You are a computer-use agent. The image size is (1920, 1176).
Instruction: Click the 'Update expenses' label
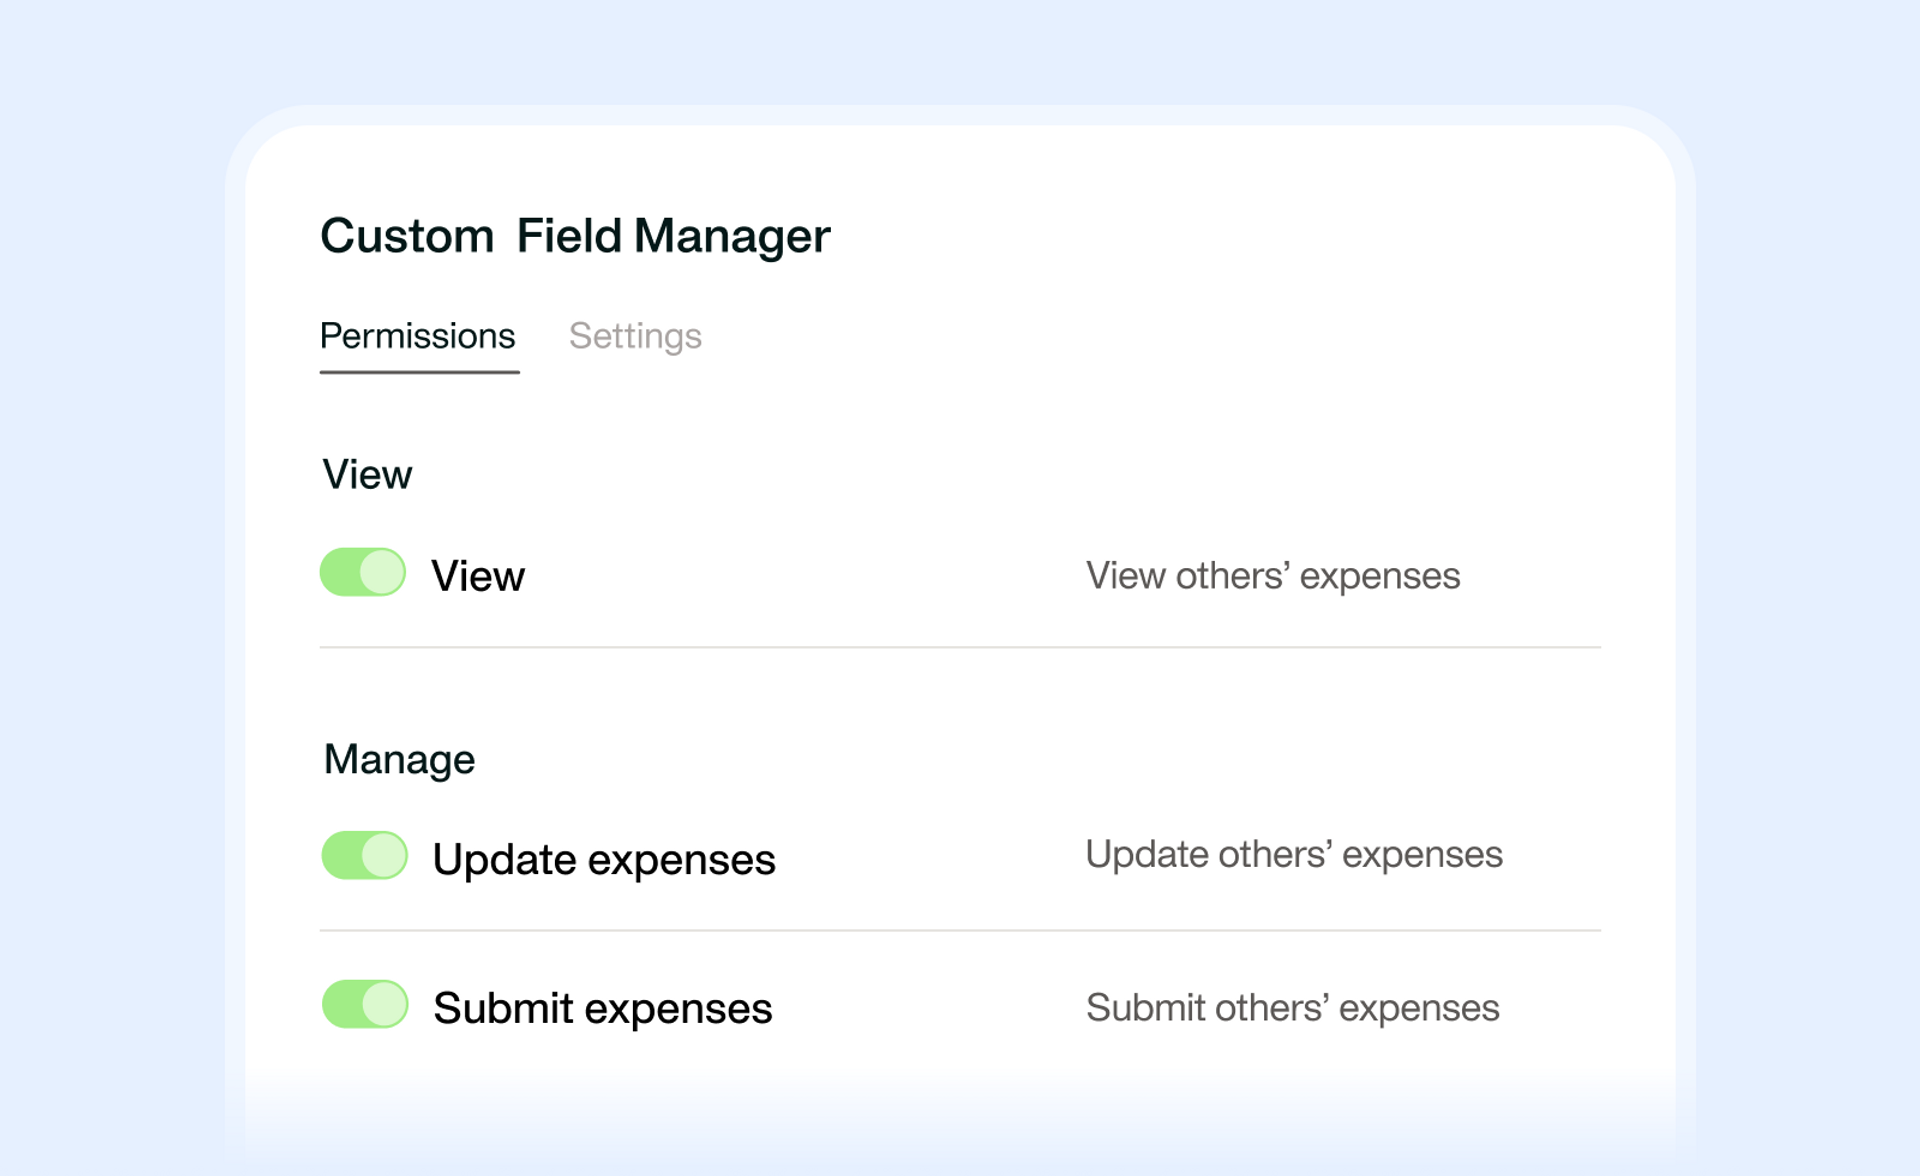604,860
